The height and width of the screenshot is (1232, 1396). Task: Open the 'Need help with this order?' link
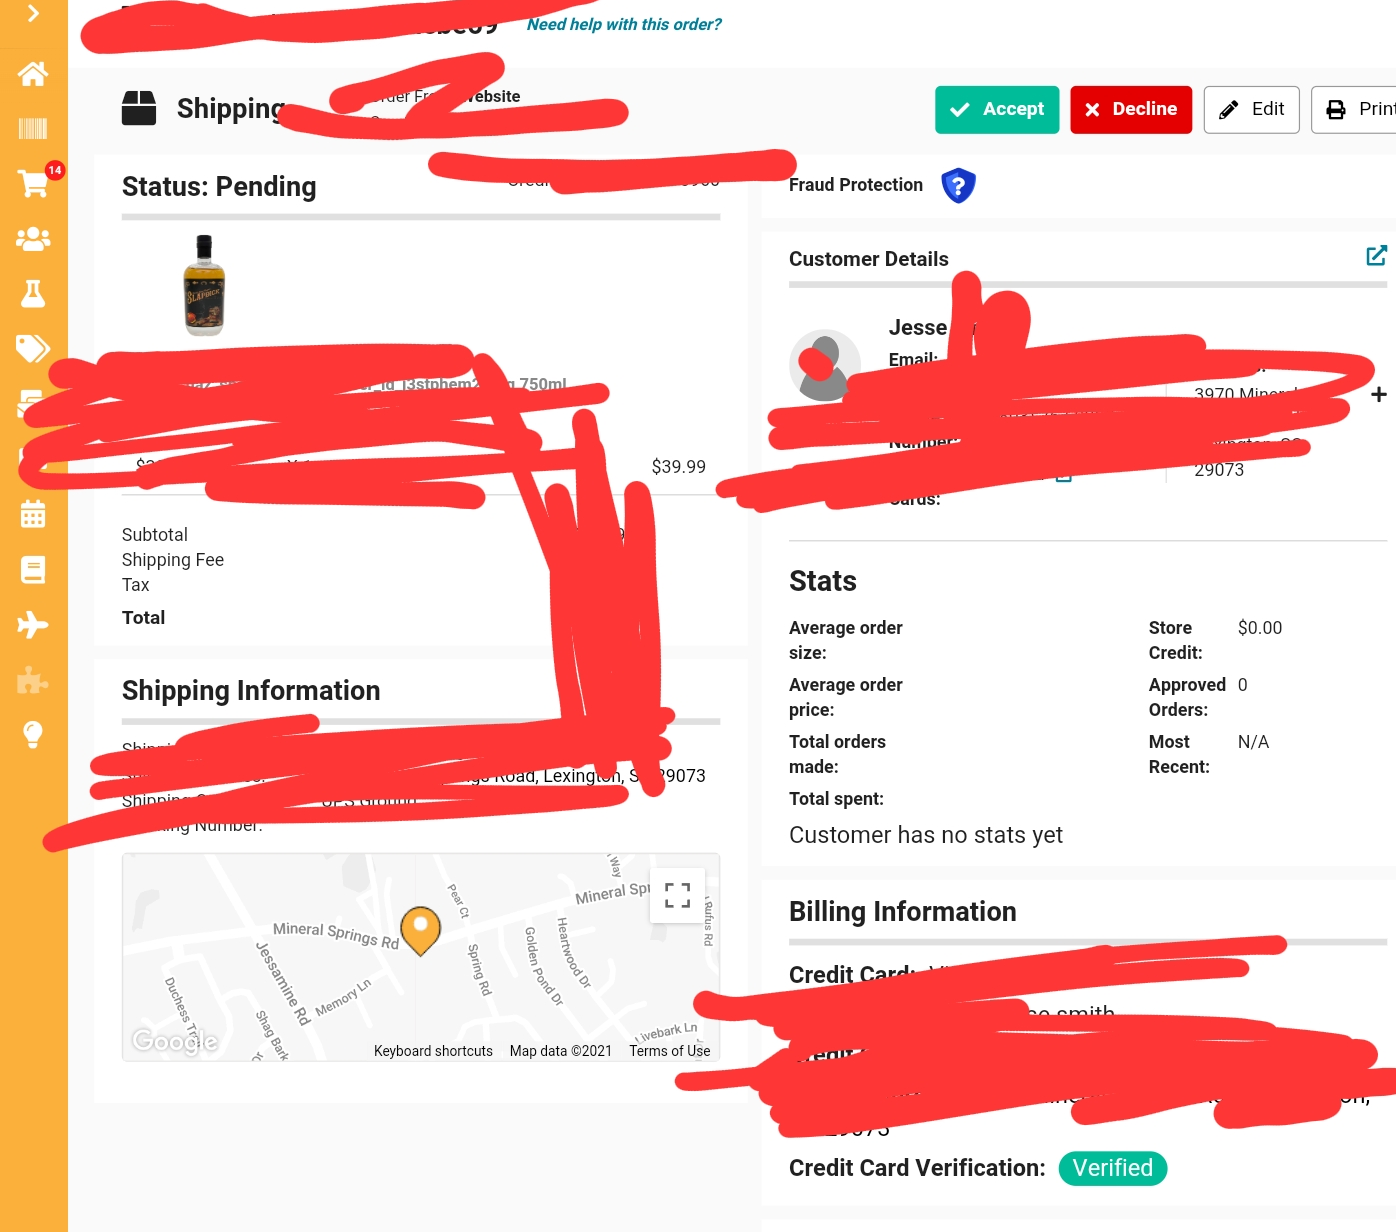624,25
